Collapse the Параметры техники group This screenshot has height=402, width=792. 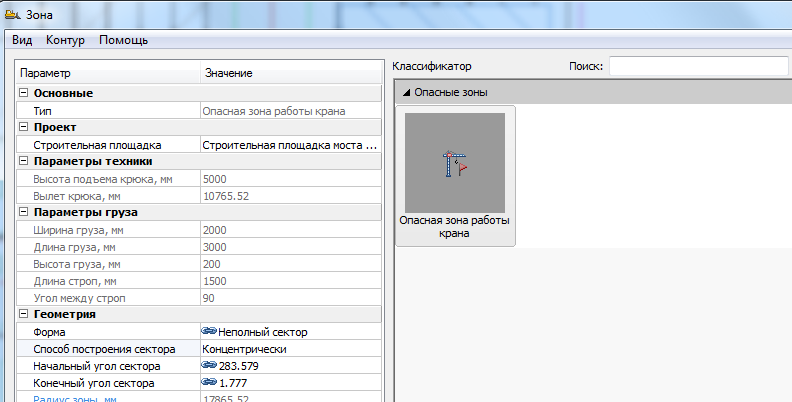click(x=23, y=161)
